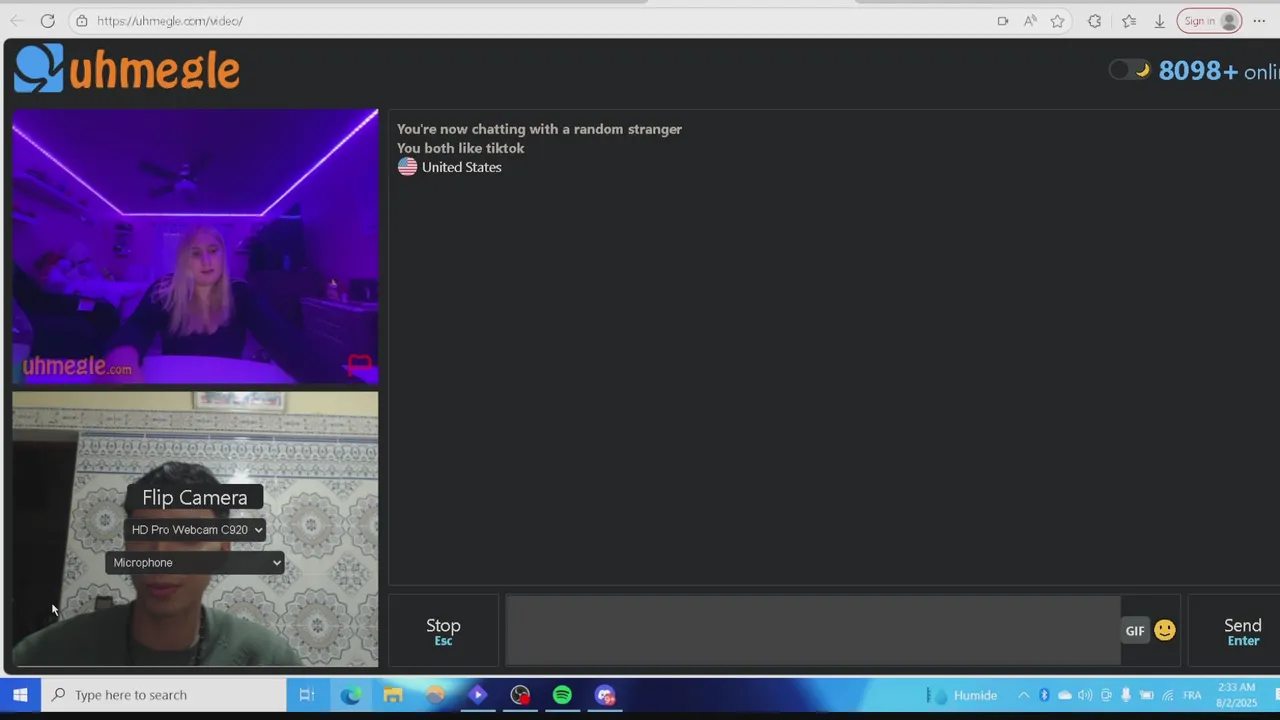Go back with browser back arrow
The image size is (1280, 720).
pos(16,21)
